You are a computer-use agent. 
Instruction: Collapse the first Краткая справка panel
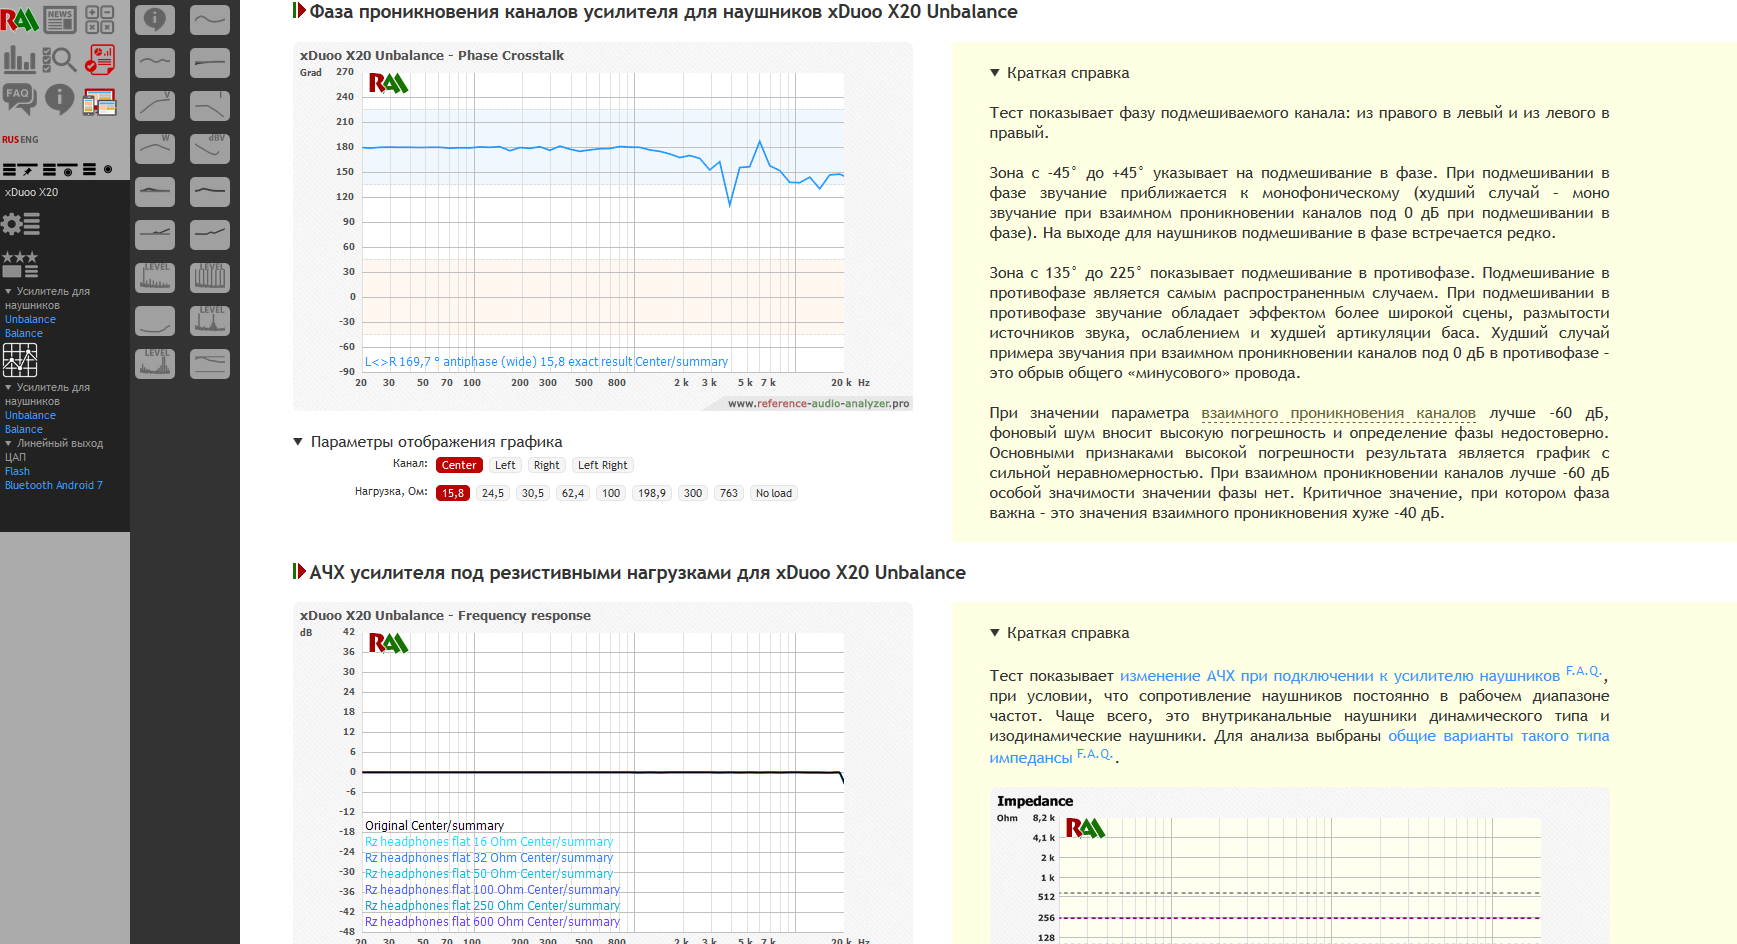(995, 73)
